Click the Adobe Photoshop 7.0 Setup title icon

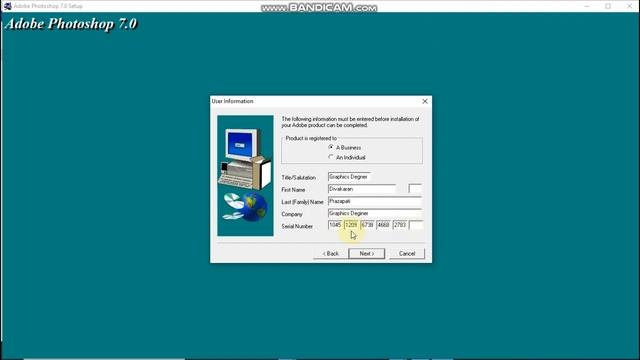(x=7, y=6)
